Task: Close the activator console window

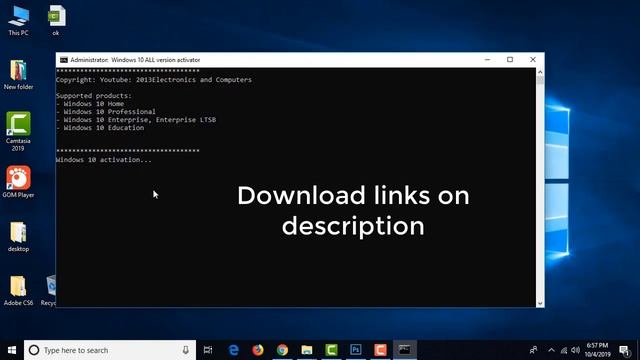Action: tap(533, 60)
